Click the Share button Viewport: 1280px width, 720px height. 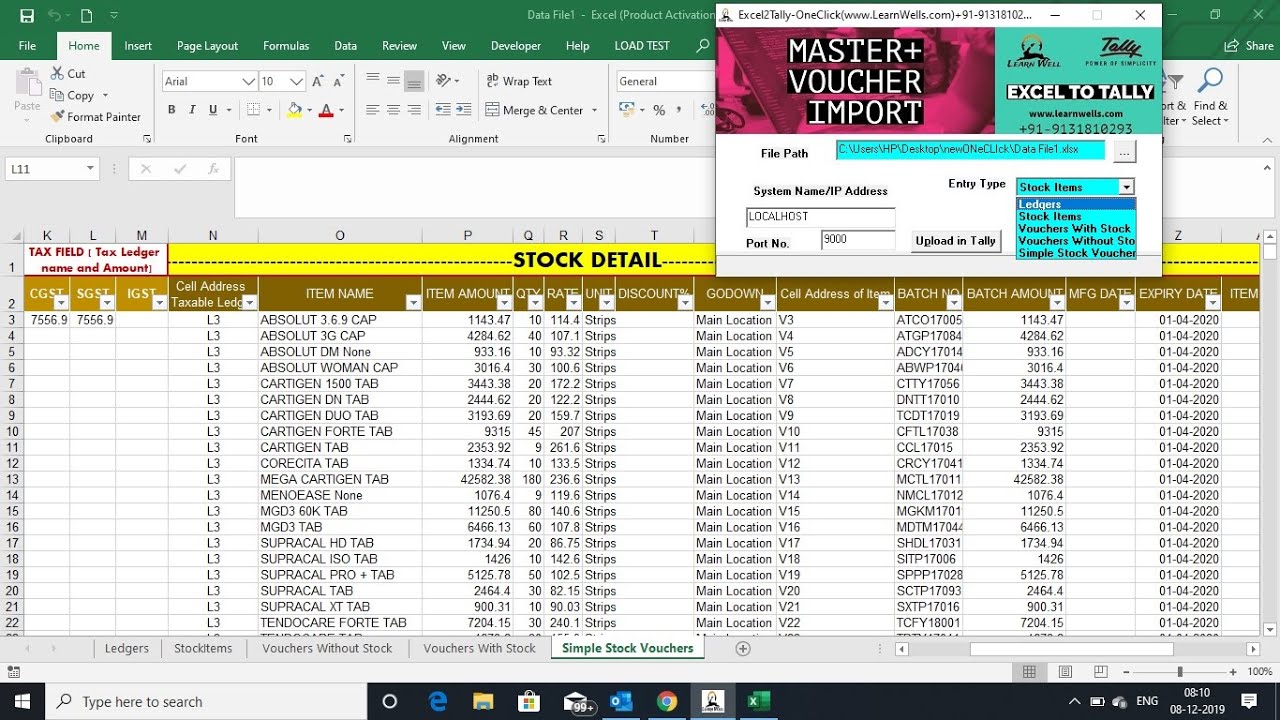point(1249,46)
